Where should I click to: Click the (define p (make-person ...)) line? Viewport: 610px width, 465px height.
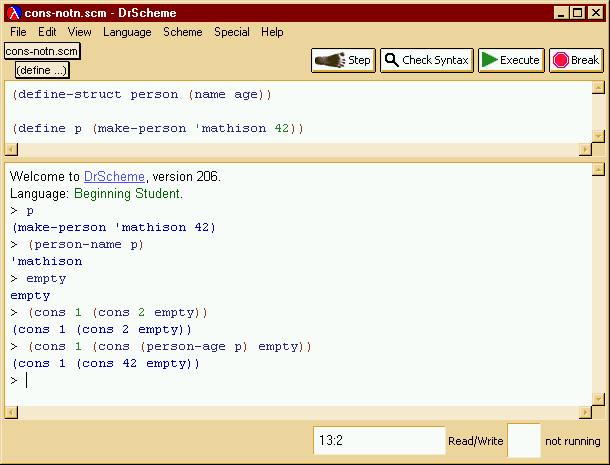(158, 128)
